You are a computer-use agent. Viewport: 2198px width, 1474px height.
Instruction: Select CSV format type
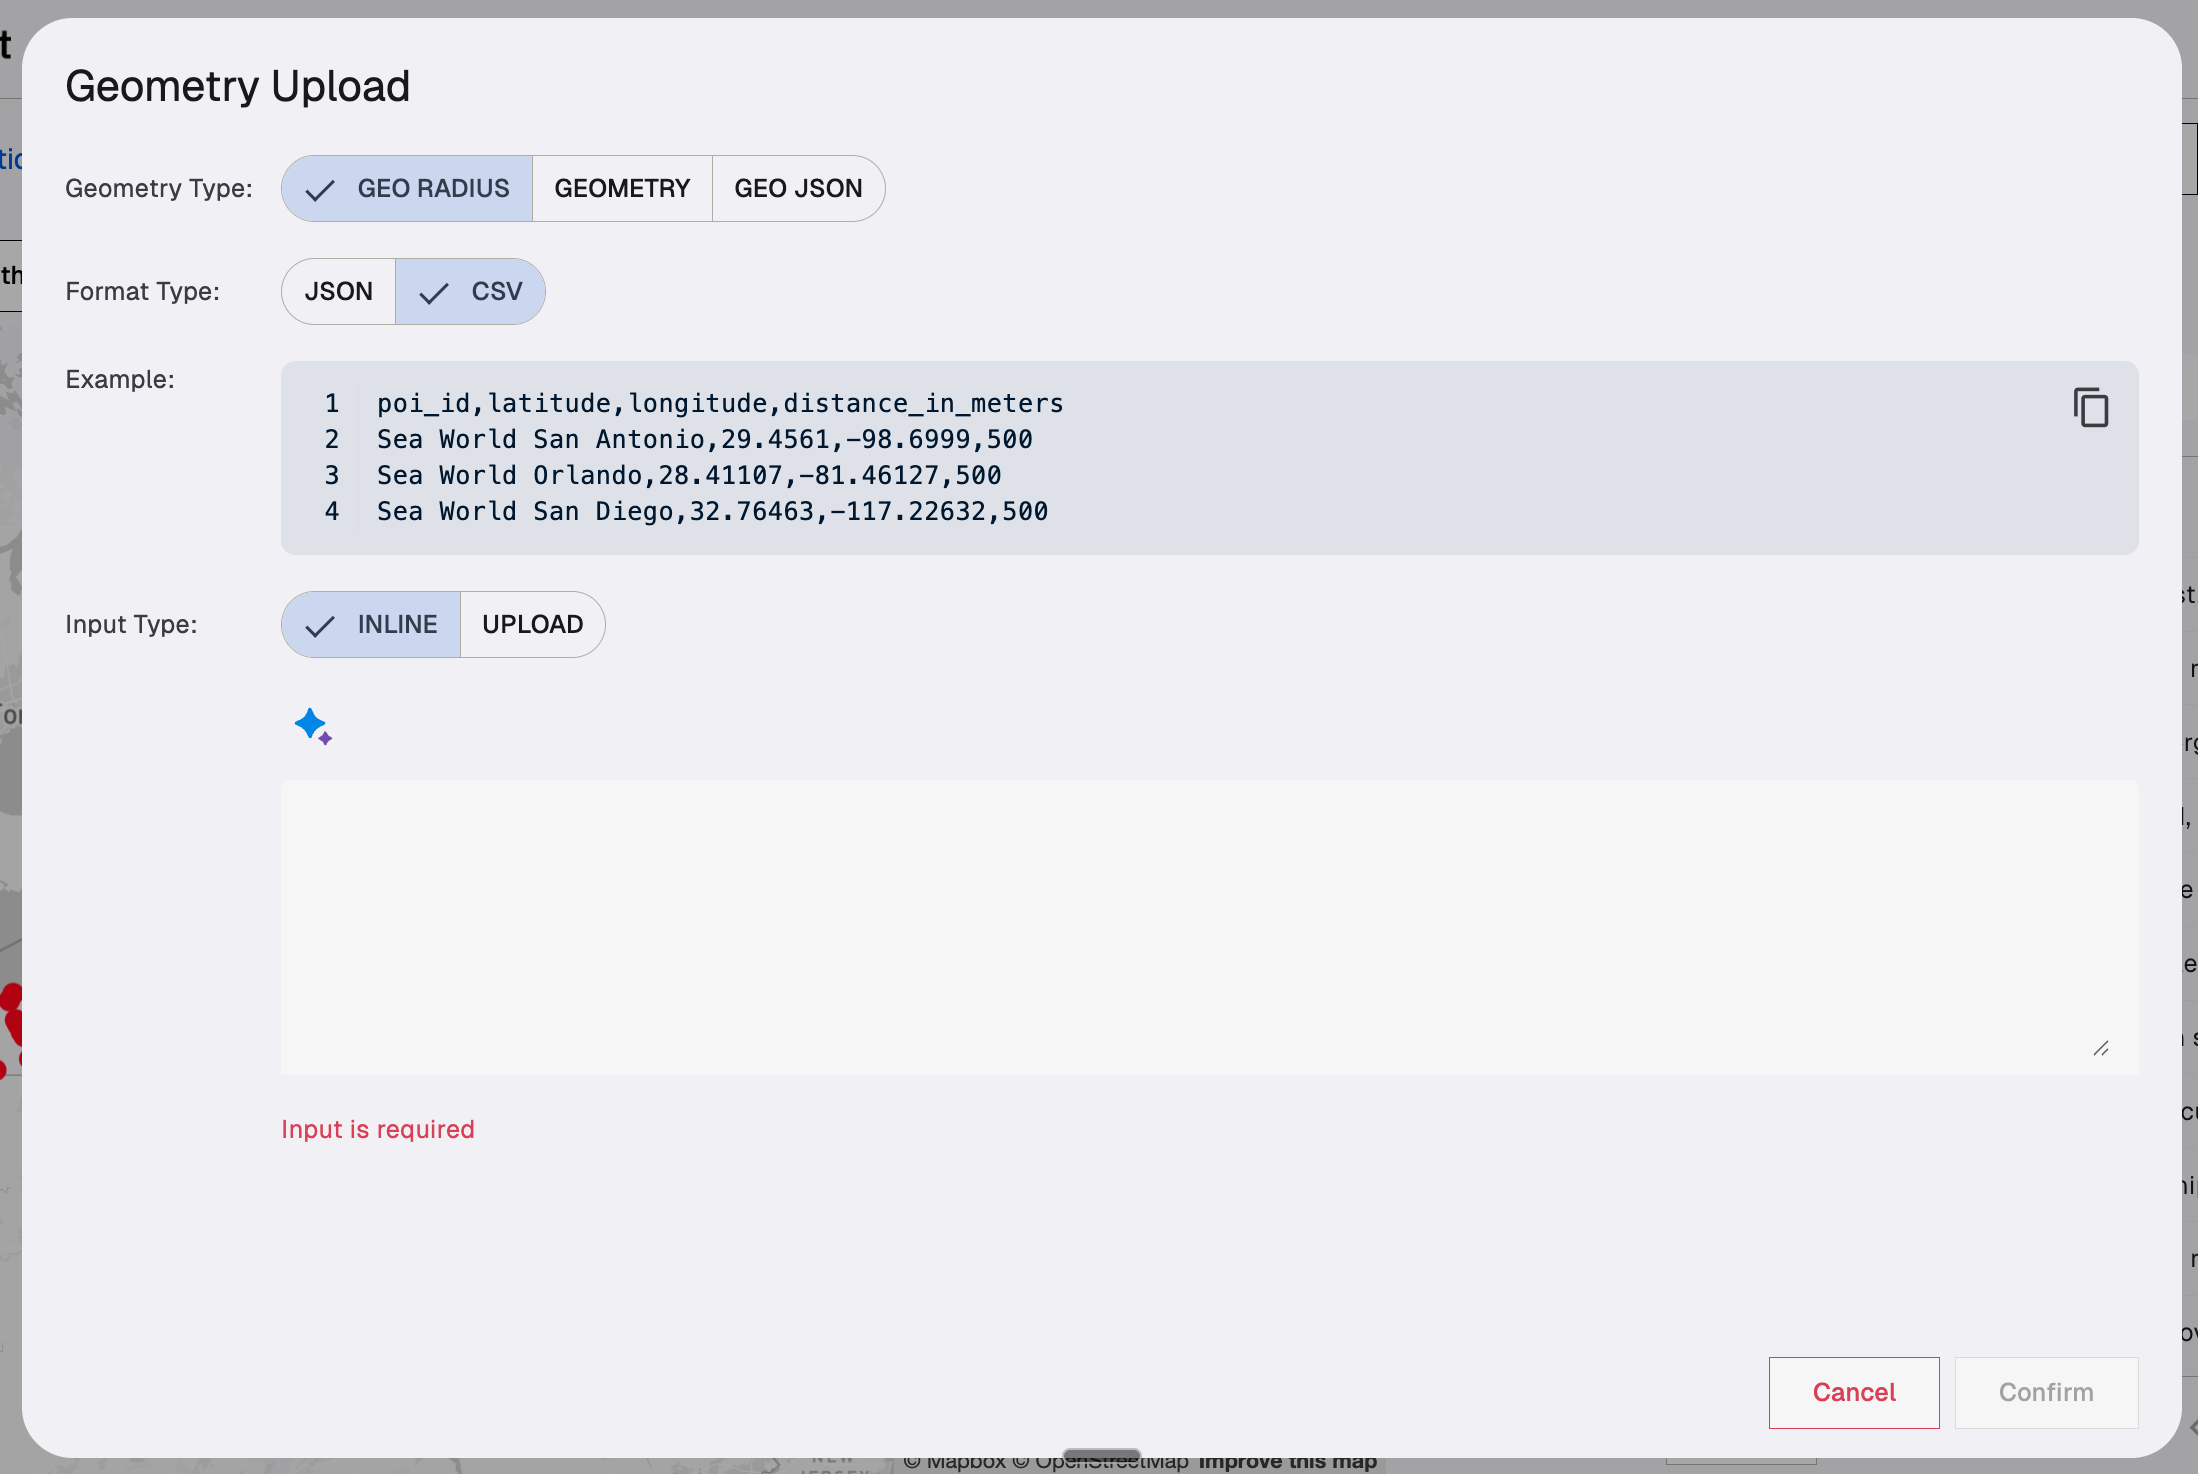[x=471, y=292]
